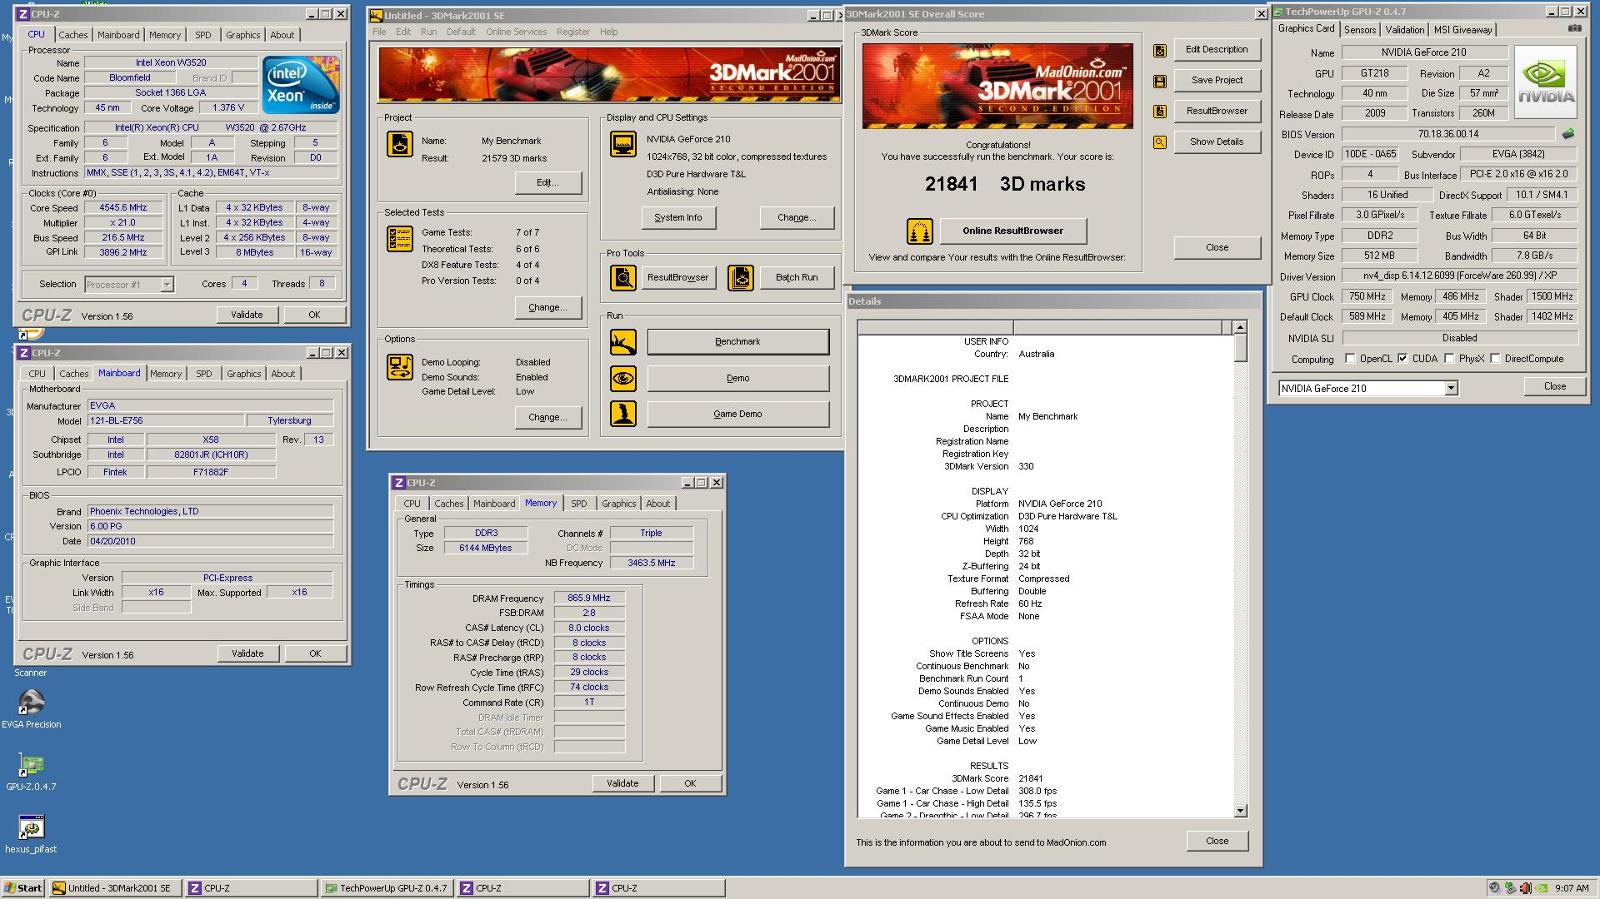This screenshot has width=1600, height=899.
Task: Click the system tray clock showing 9:07 AM
Action: [x=1571, y=888]
